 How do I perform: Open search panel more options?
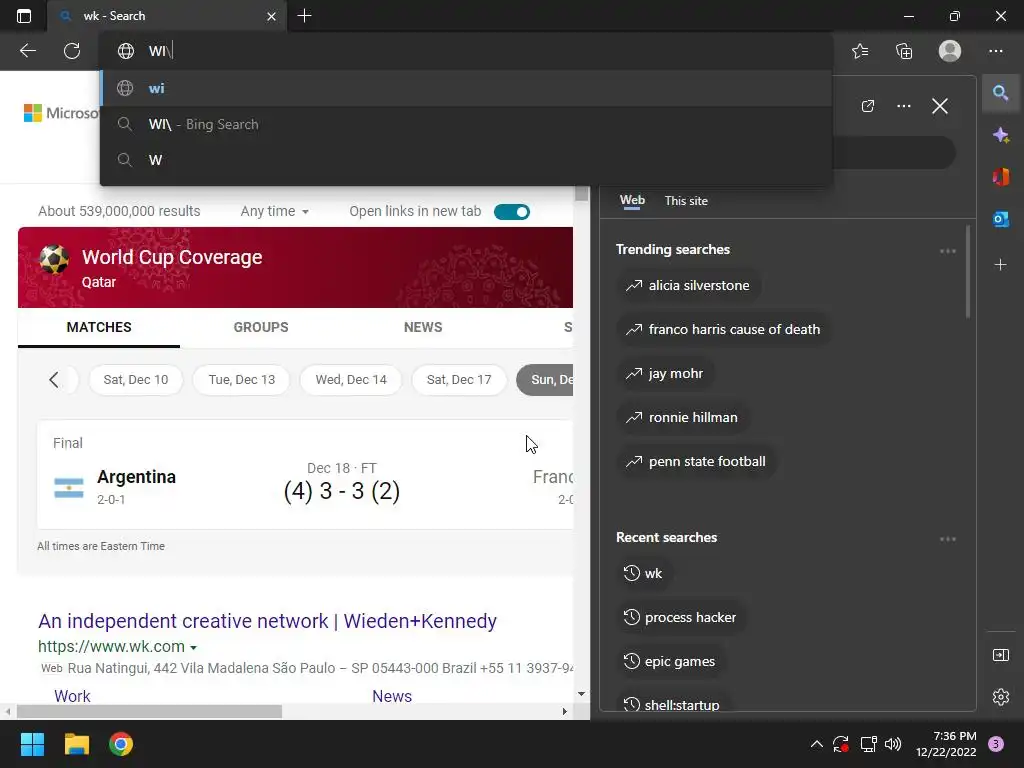pos(904,106)
